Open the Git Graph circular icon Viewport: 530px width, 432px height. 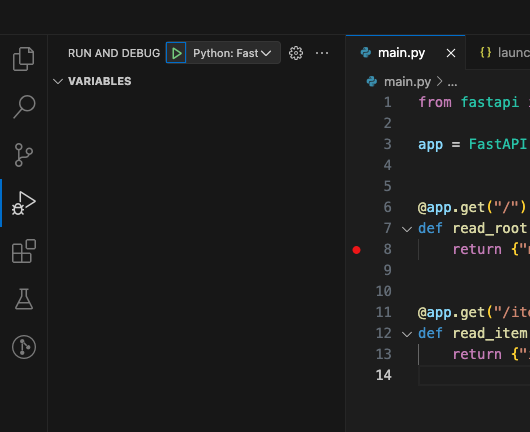(24, 347)
